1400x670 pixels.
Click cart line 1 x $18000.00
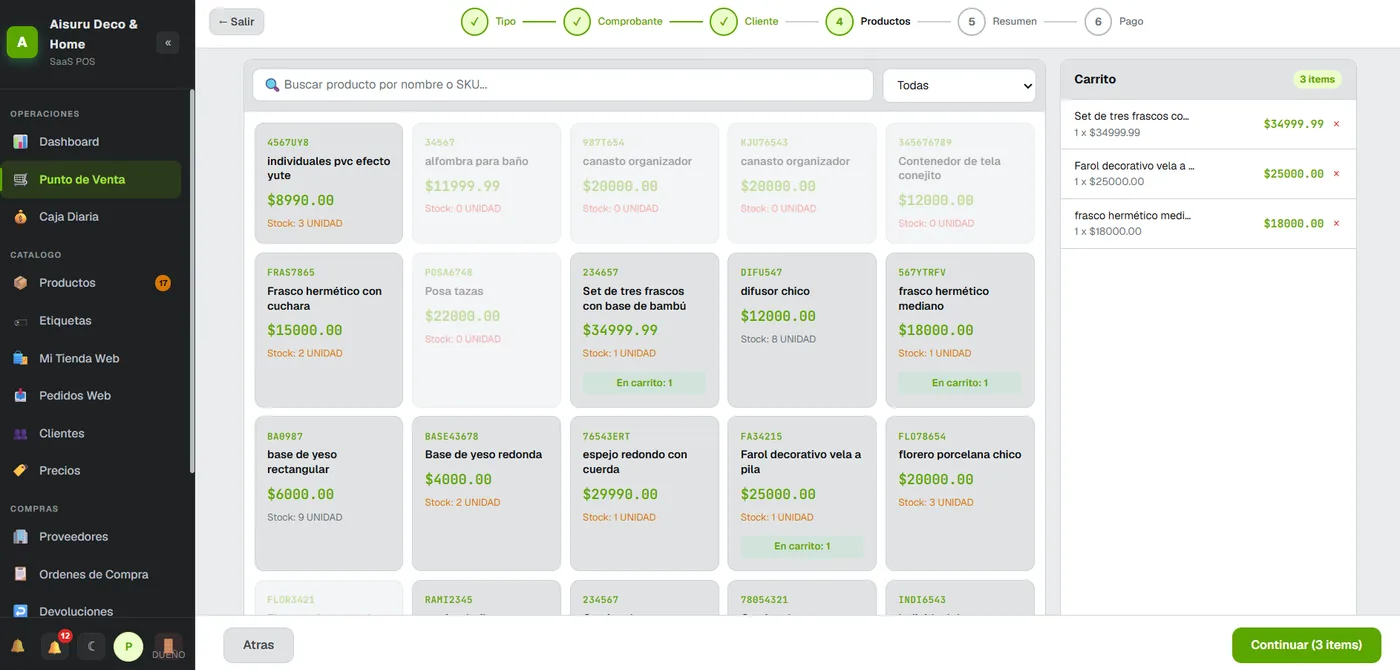[x=1108, y=231]
